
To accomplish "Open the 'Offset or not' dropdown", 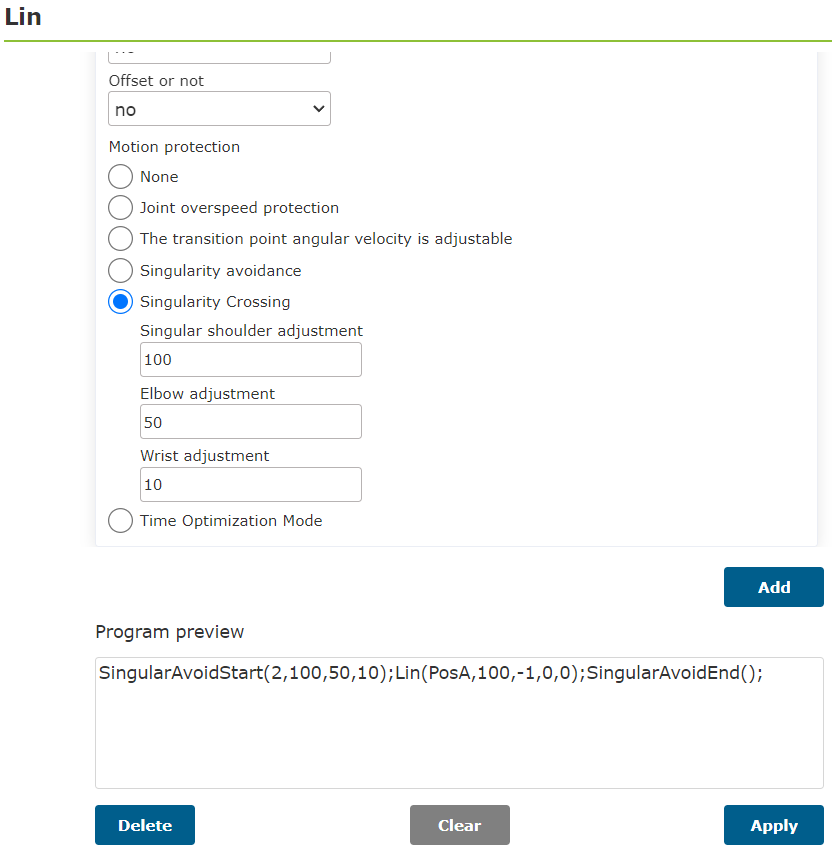I will (219, 109).
